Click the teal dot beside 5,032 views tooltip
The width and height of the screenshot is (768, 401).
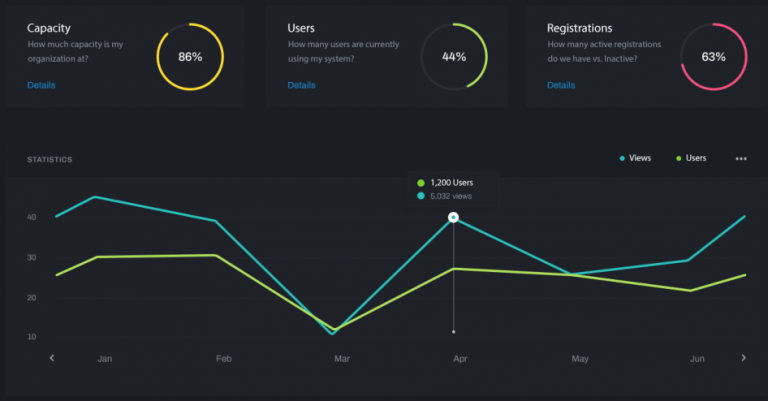tap(421, 196)
